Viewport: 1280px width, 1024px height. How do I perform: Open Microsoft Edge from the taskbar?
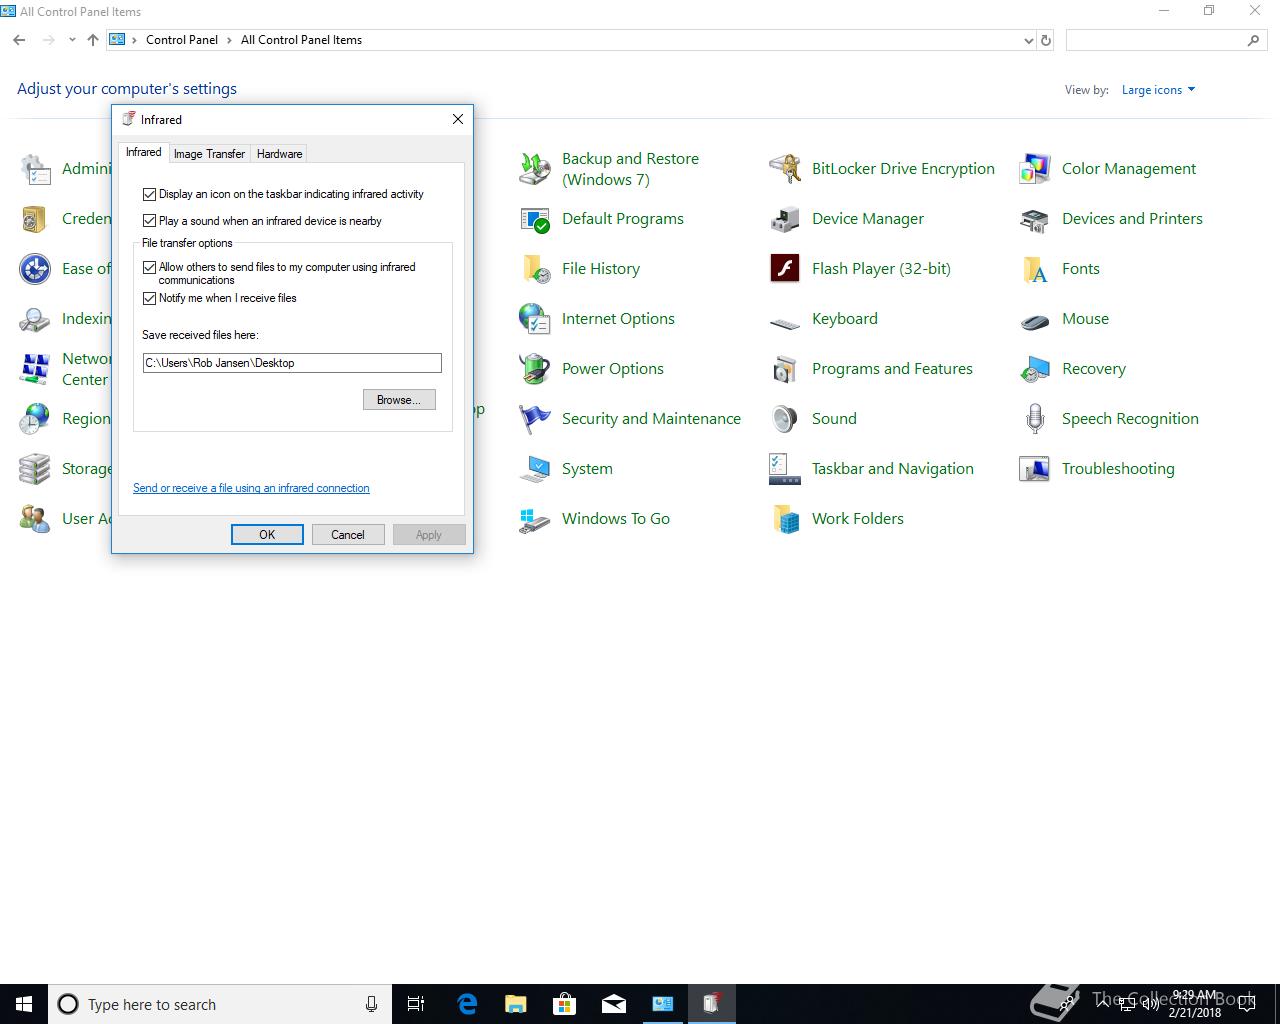pos(467,1004)
